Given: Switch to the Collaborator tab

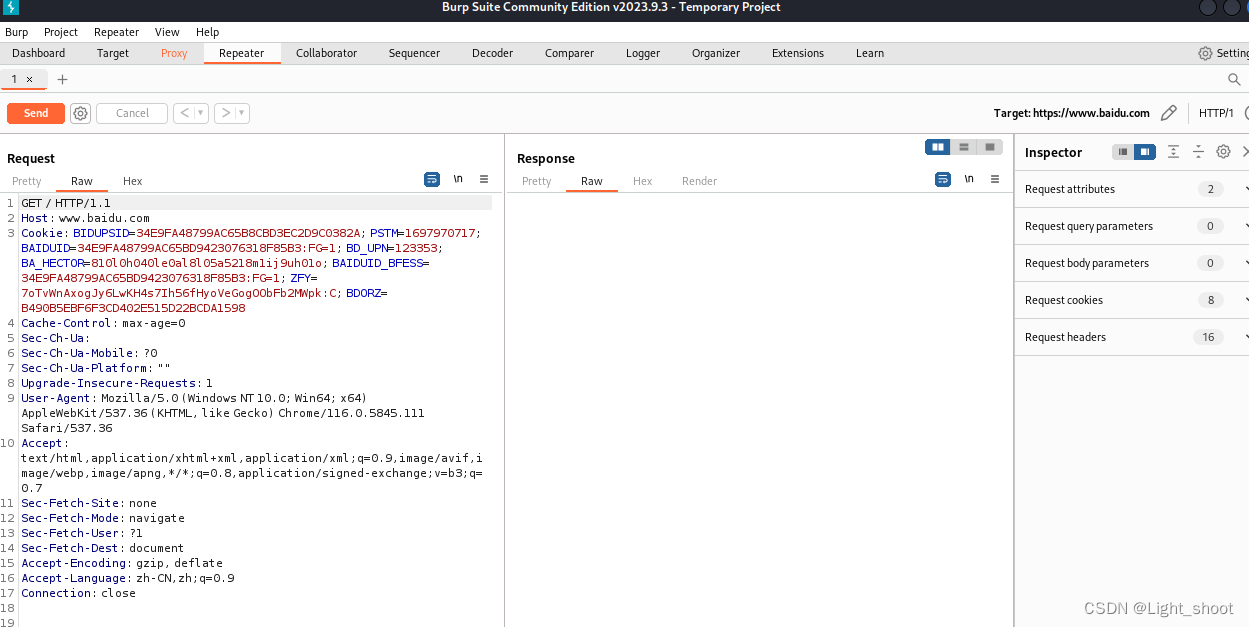Looking at the screenshot, I should (326, 53).
